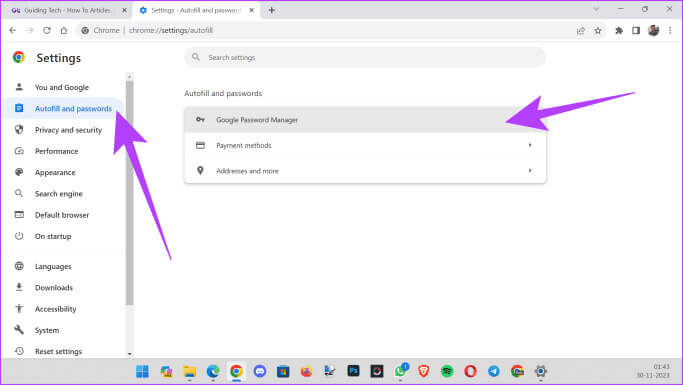Click the address bar URL
Image resolution: width=683 pixels, height=385 pixels.
[x=171, y=30]
